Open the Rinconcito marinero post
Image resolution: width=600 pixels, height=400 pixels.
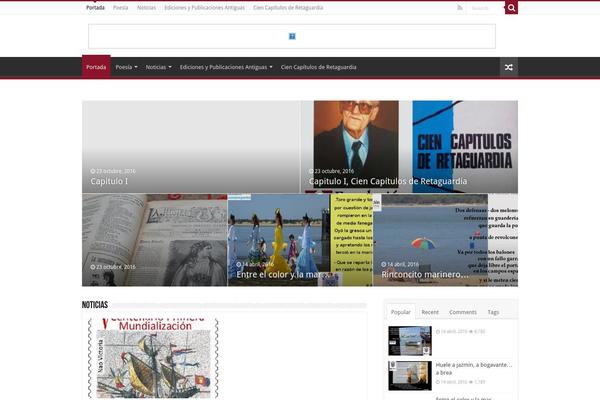(x=445, y=240)
